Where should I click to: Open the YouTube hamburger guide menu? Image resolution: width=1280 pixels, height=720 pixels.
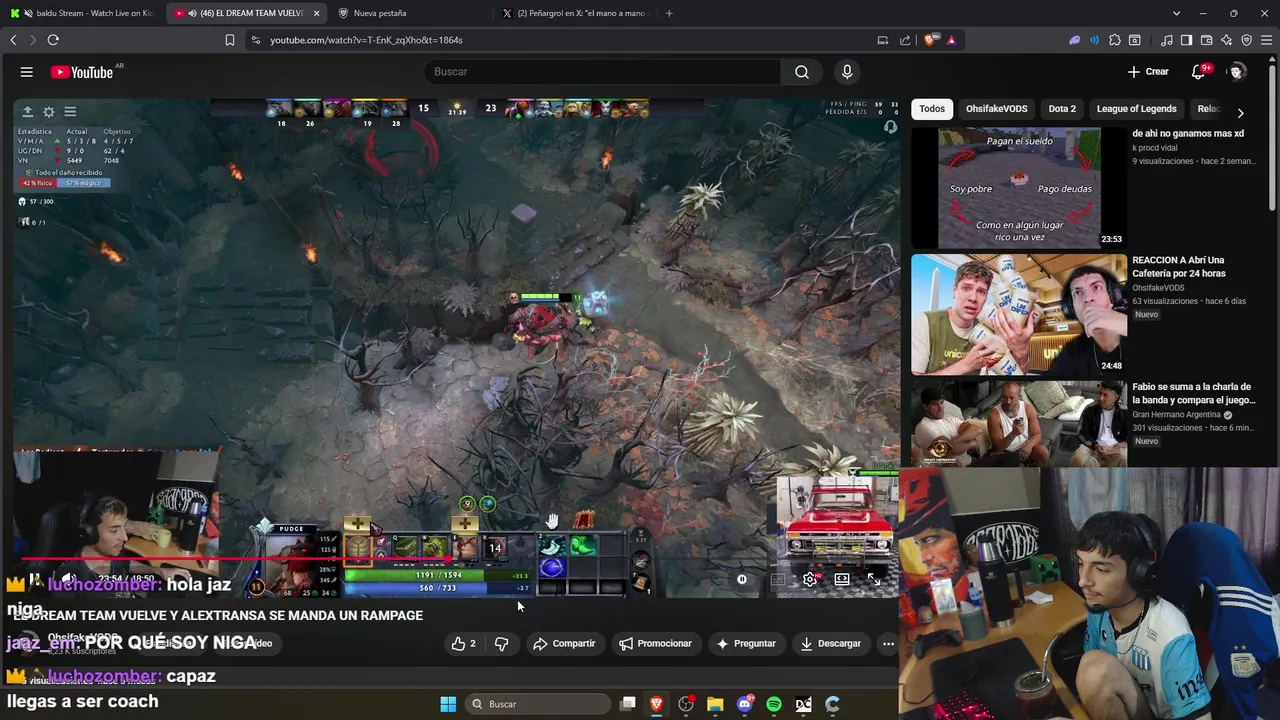[27, 72]
